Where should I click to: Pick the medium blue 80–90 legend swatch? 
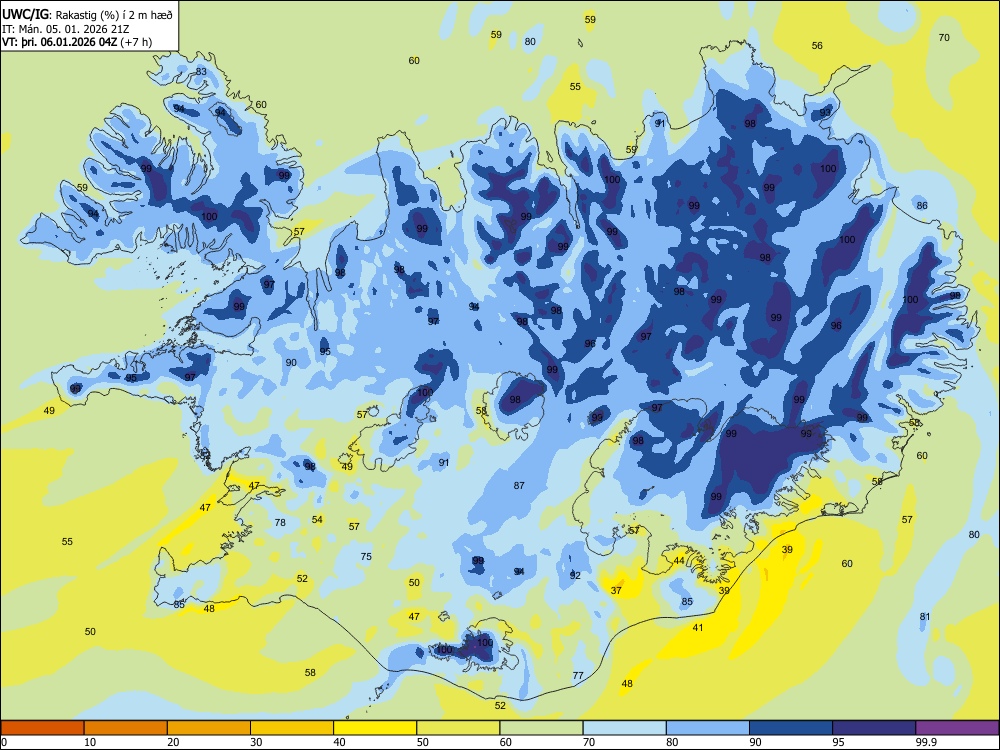click(x=708, y=728)
